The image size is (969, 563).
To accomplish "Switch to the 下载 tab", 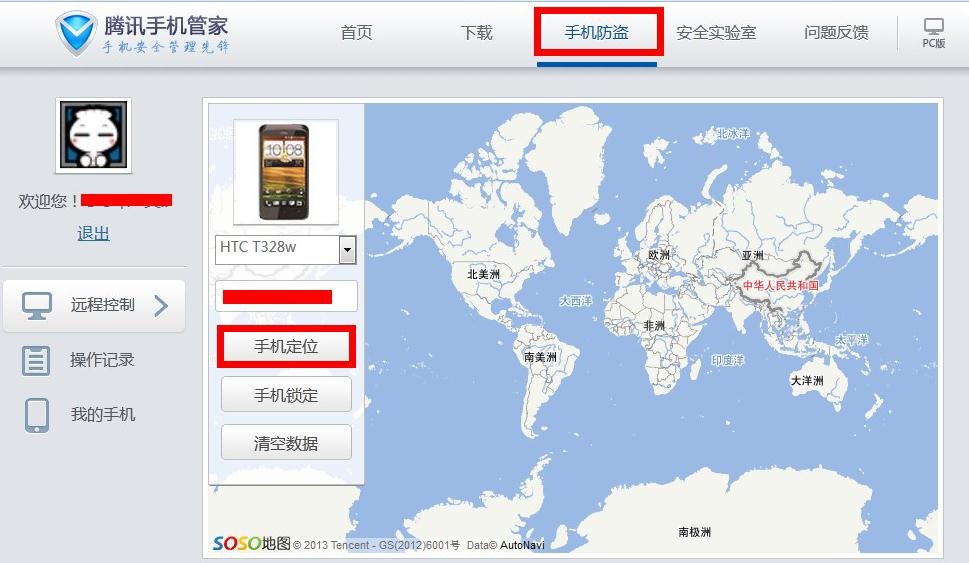I will click(x=477, y=33).
